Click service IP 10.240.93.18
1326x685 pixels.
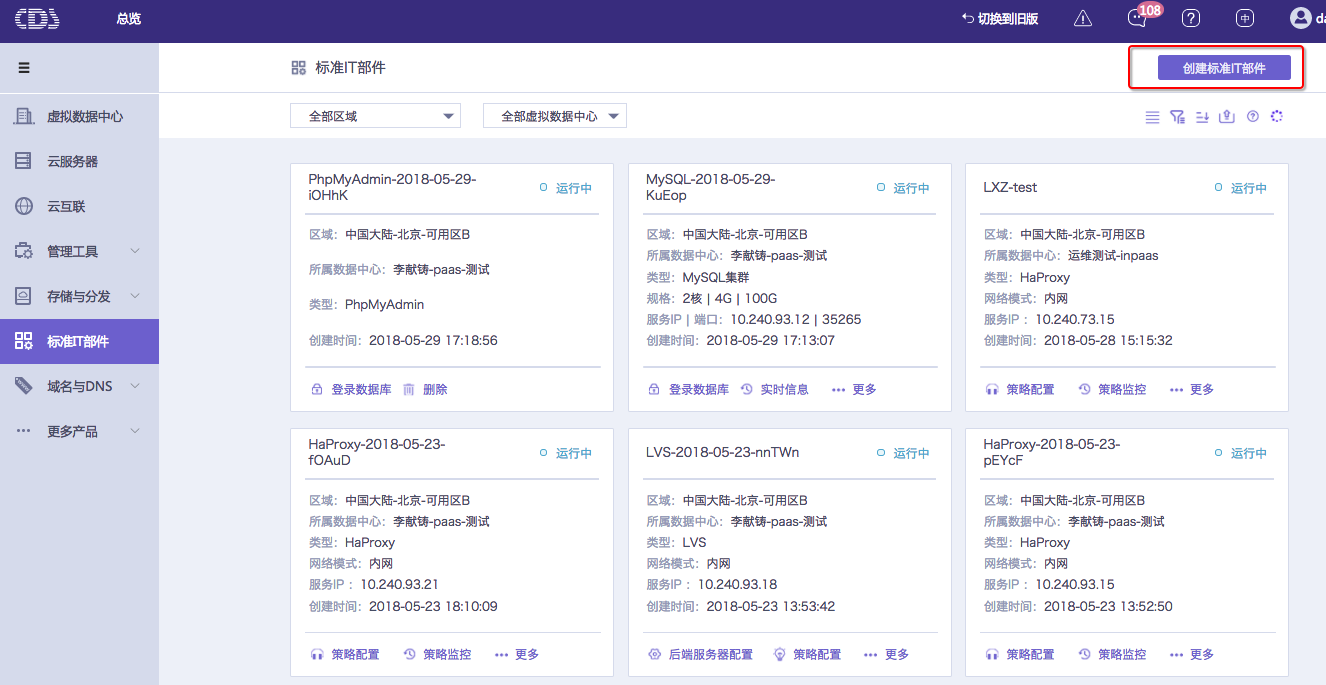pyautogui.click(x=737, y=585)
